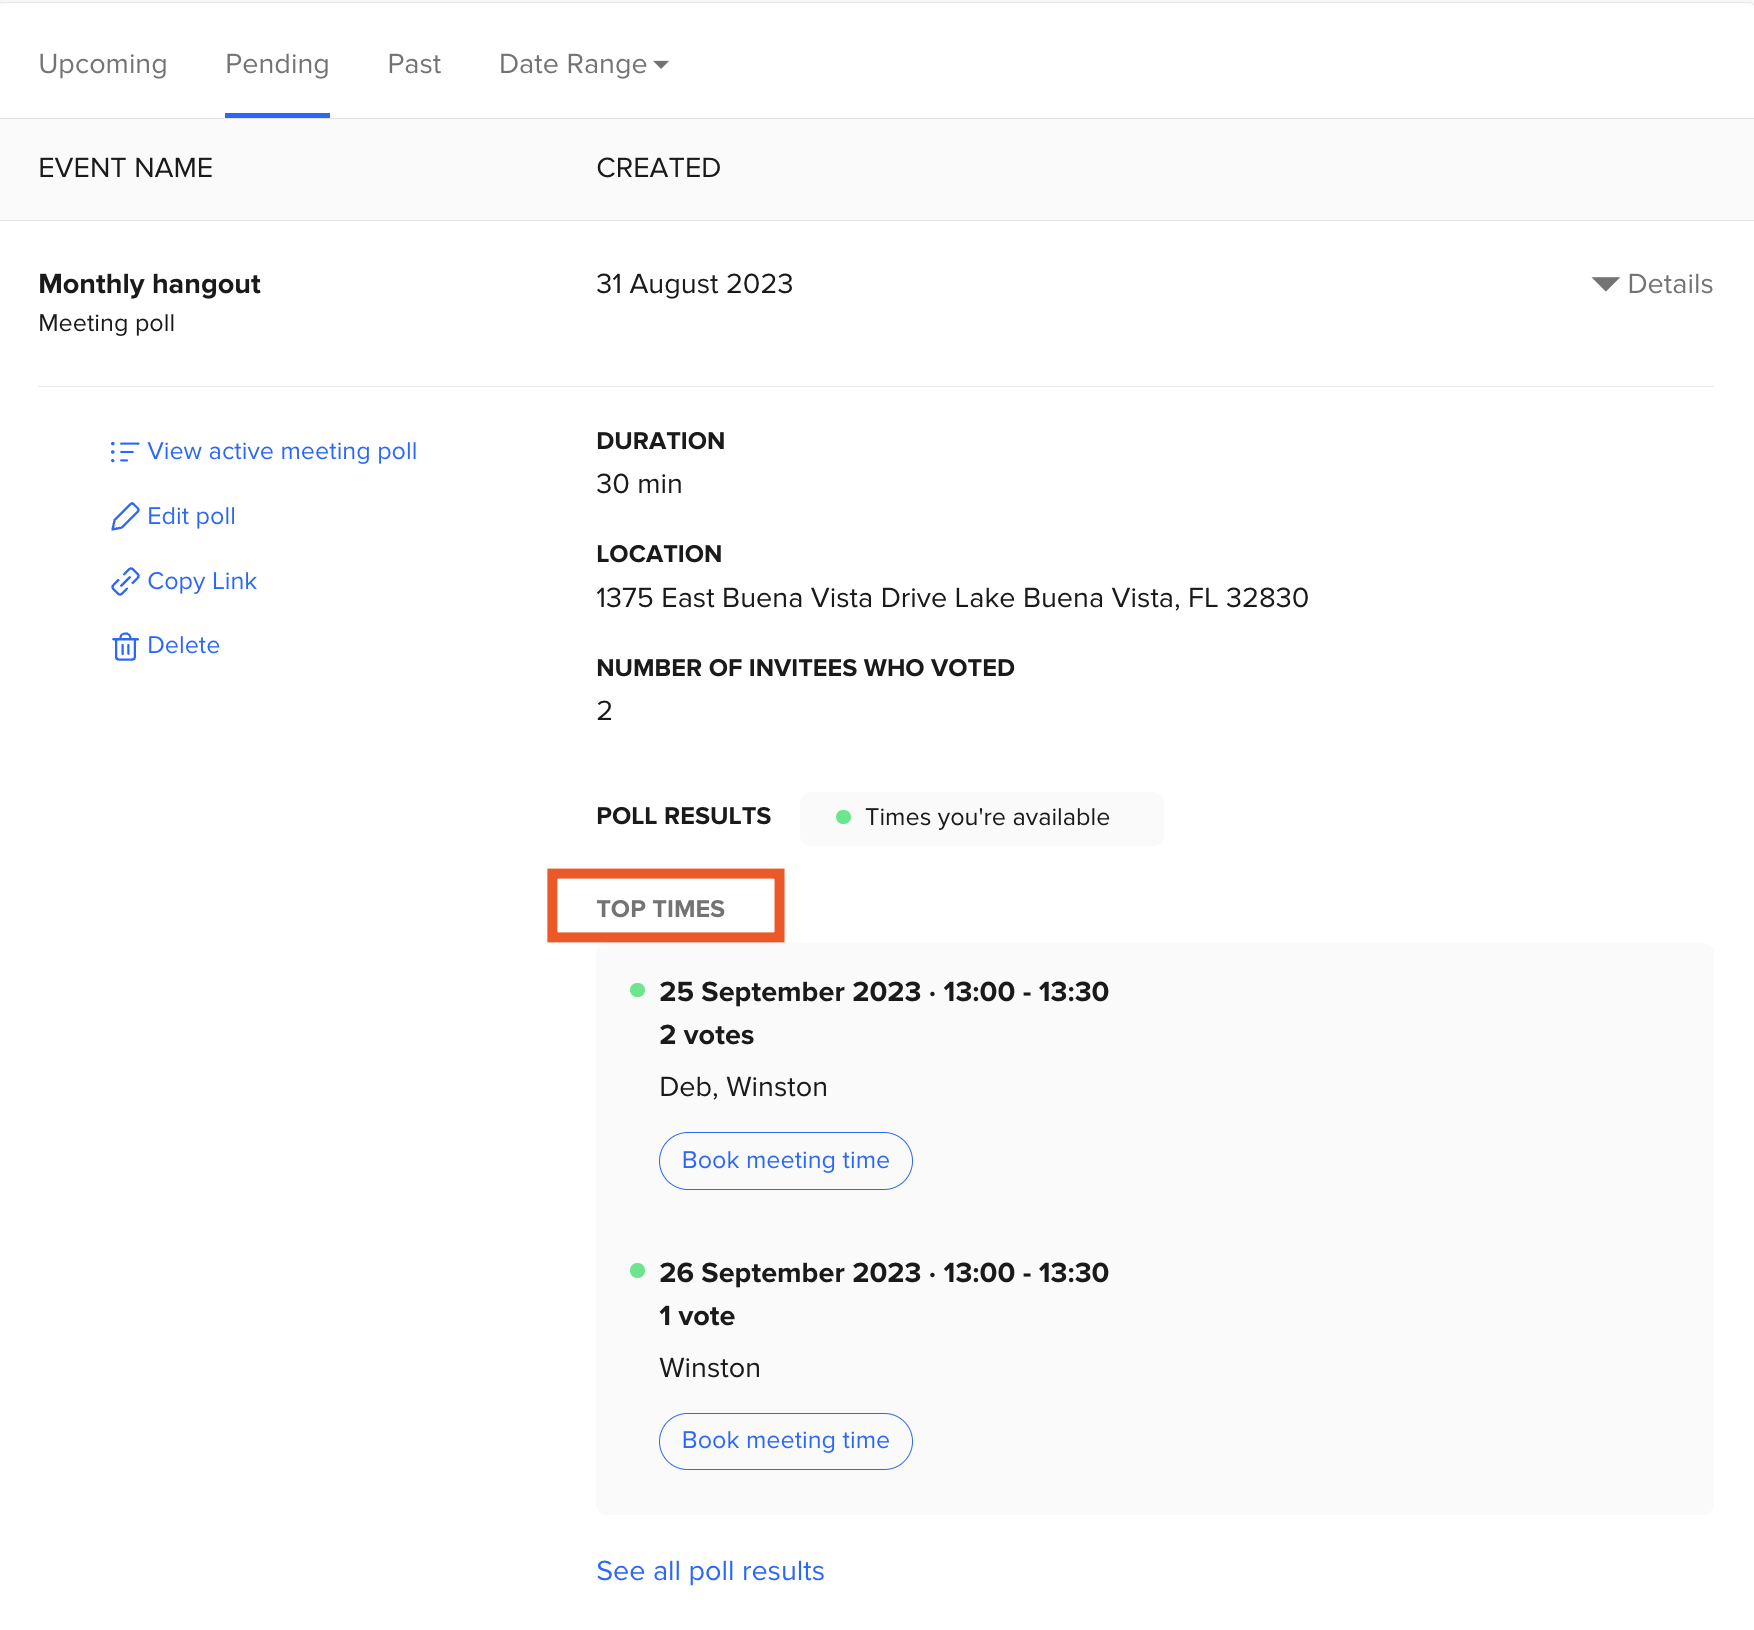Open the Date Range dropdown
1754x1630 pixels.
(x=584, y=64)
